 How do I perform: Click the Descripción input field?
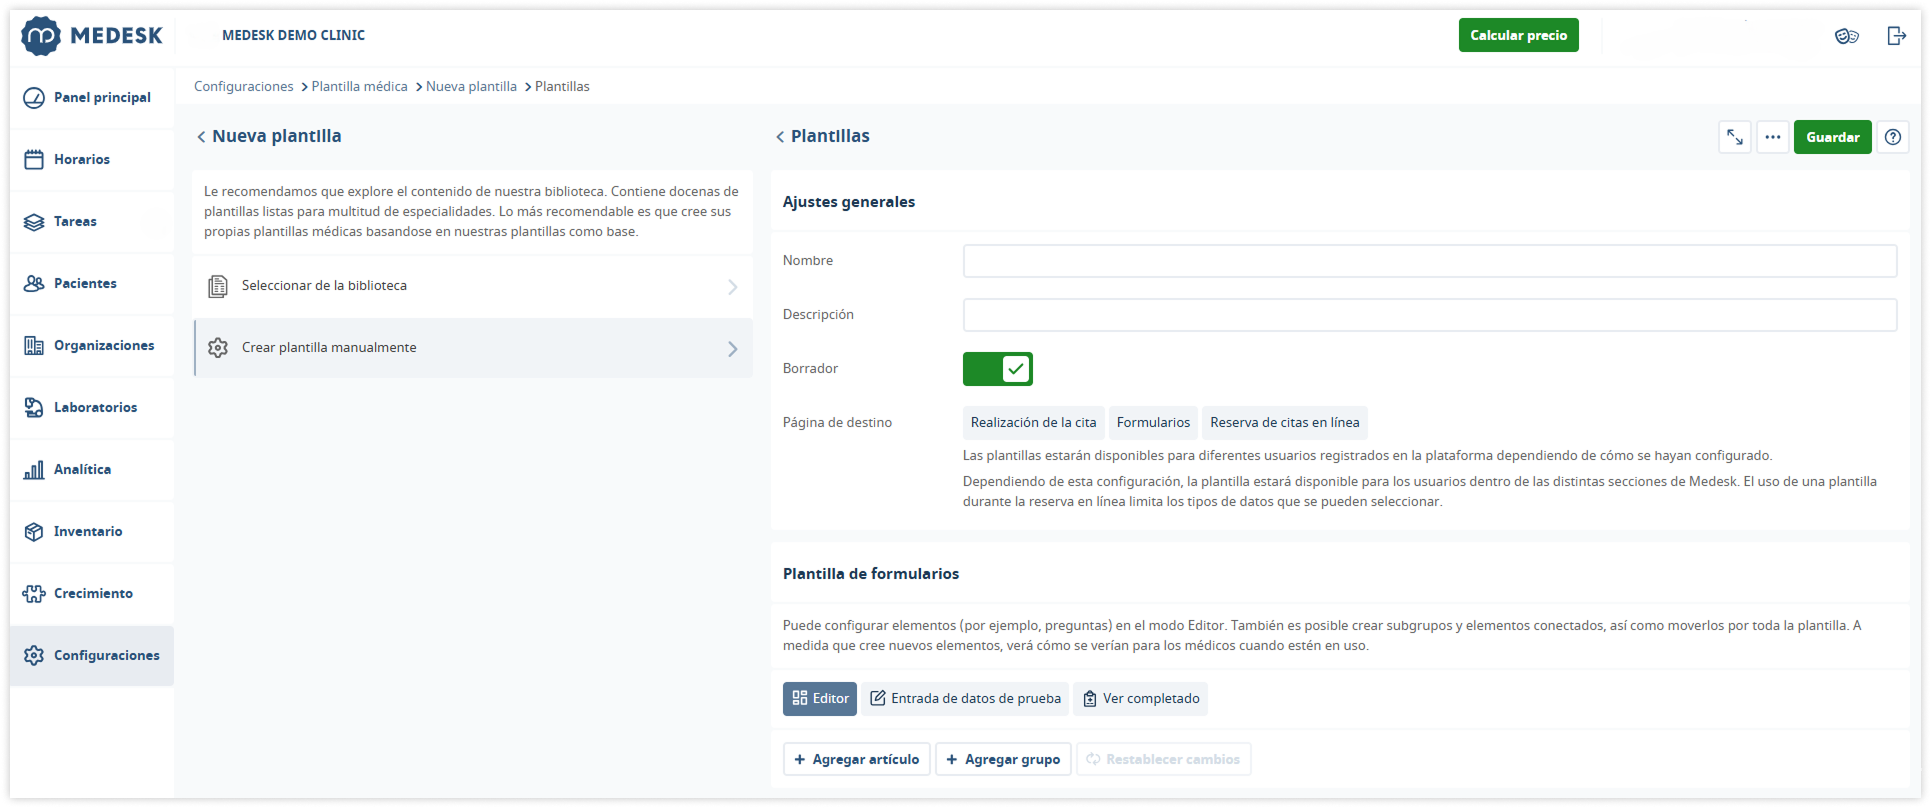1430,315
